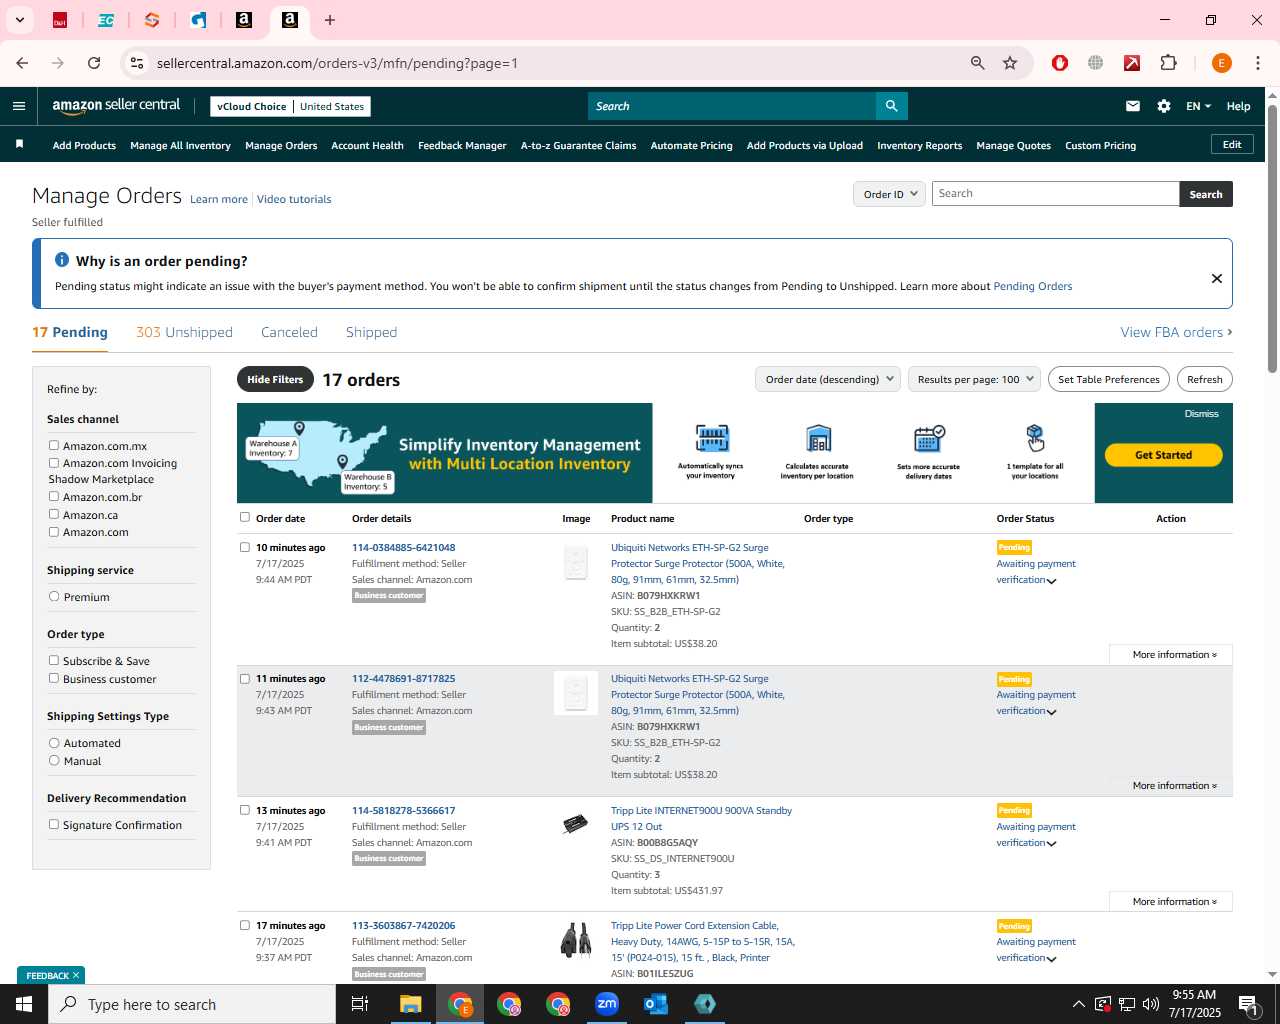This screenshot has height=1024, width=1280.
Task: Open the hamburger navigation menu
Action: [x=18, y=106]
